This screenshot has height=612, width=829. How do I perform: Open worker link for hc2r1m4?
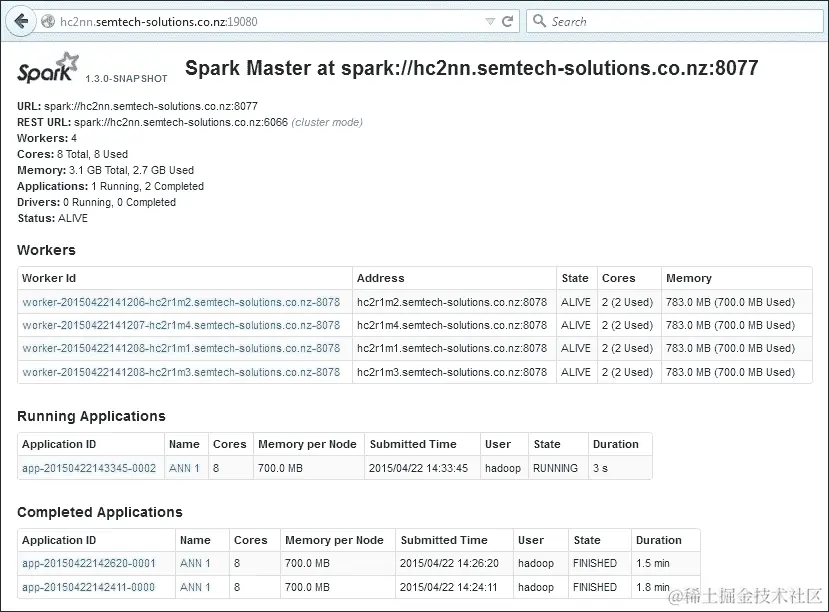(181, 325)
